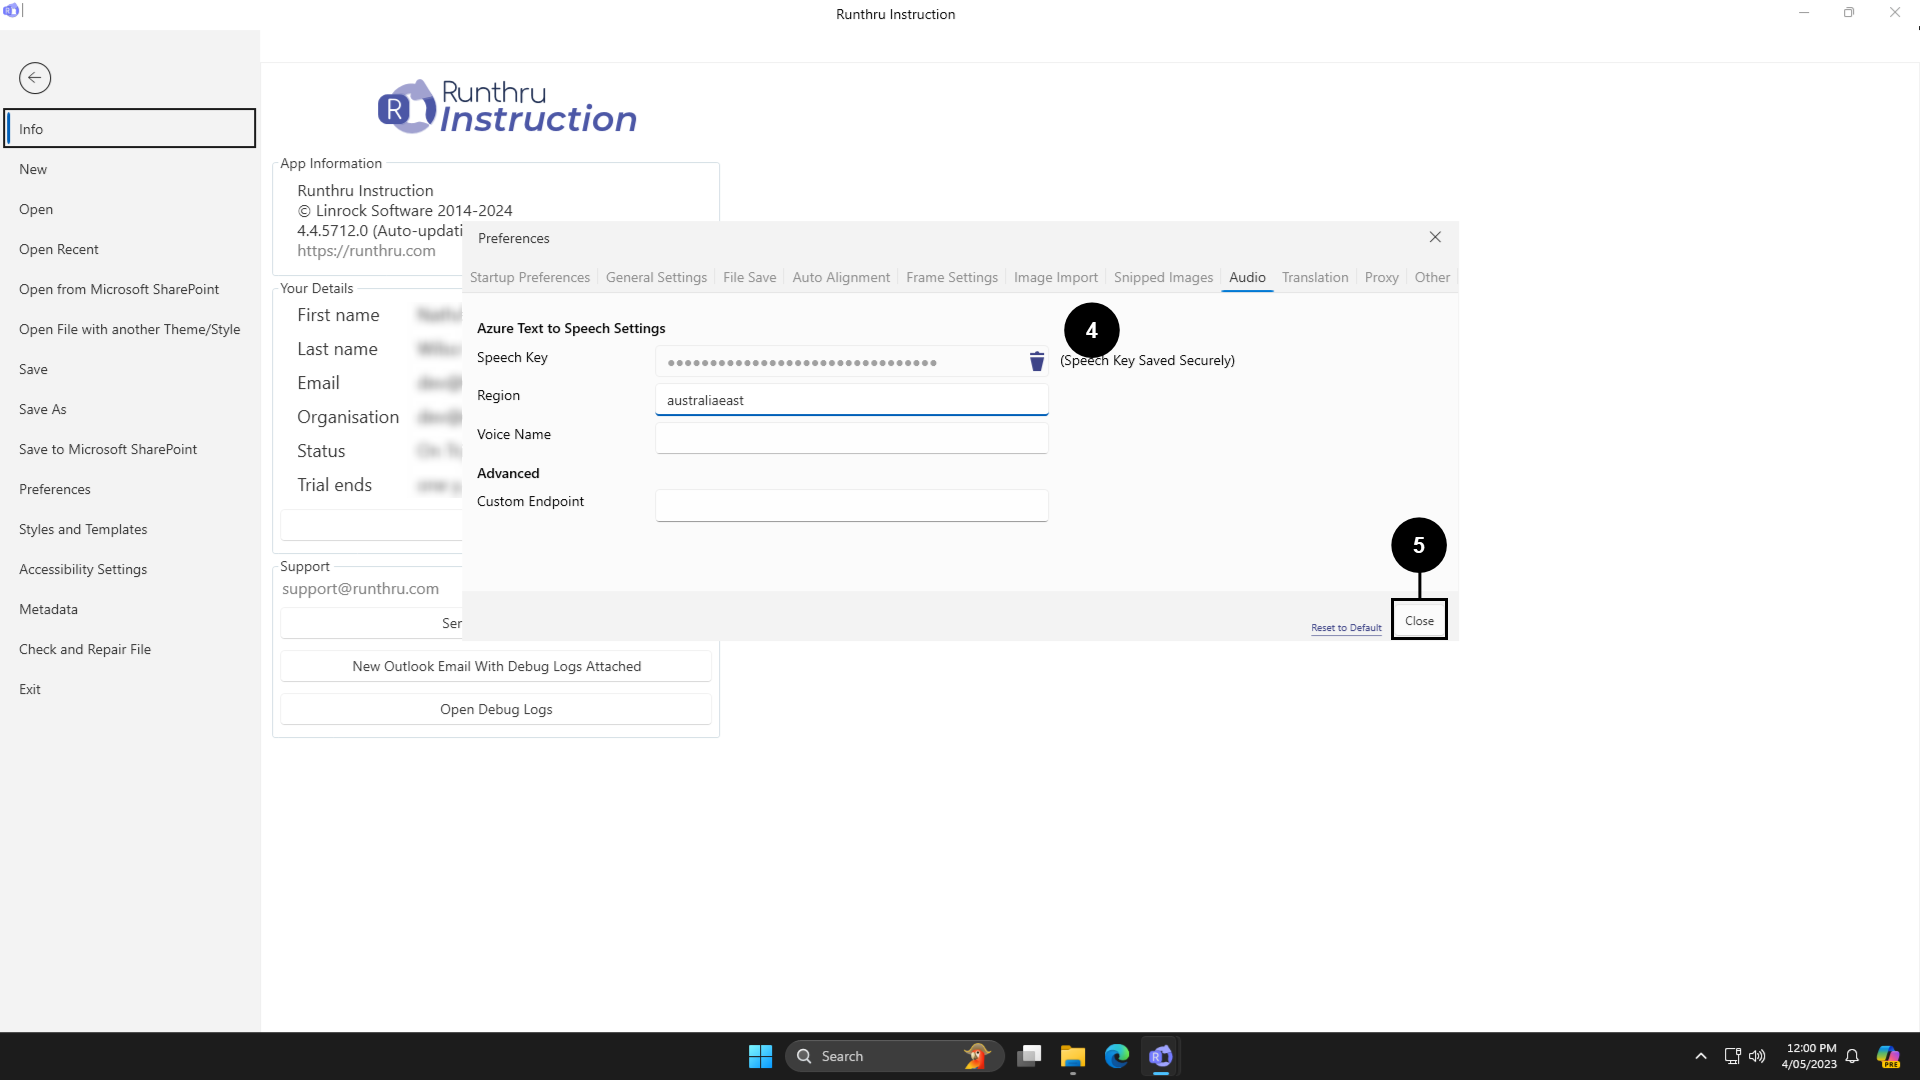1920x1080 pixels.
Task: Open Windows Start menu
Action: coord(760,1056)
